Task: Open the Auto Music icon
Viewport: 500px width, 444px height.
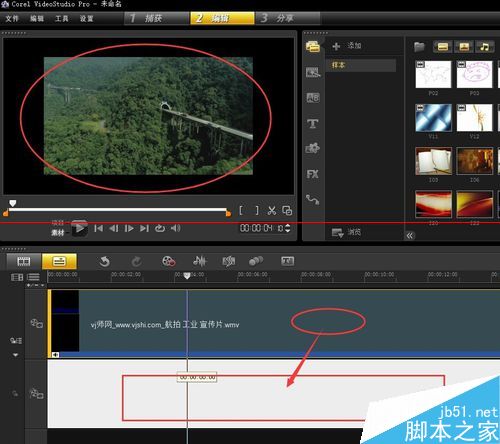Action: 229,261
